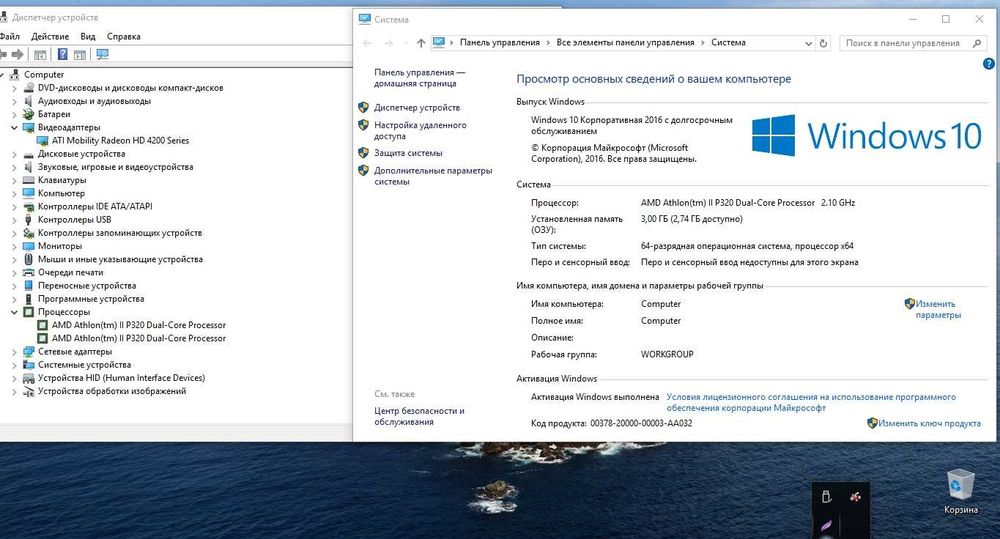This screenshot has width=1000, height=539.
Task: Open the Справка menu
Action: (124, 36)
